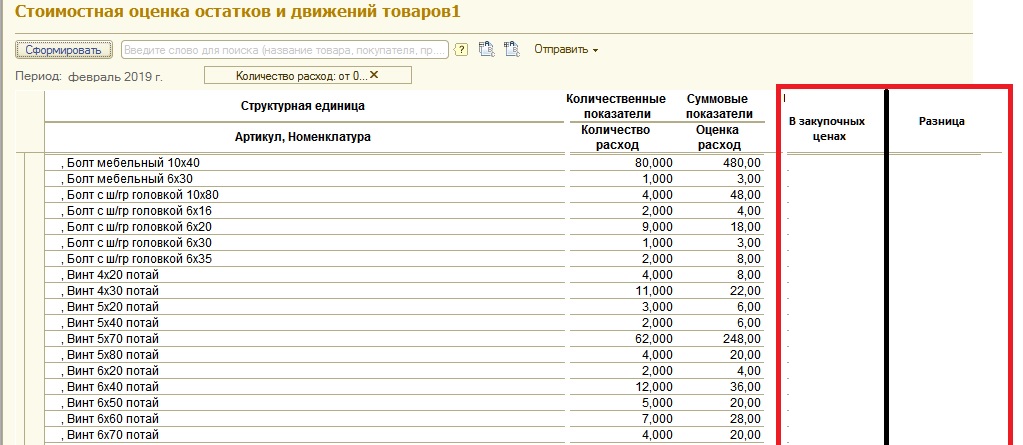1023x445 pixels.
Task: Open the Отправить dropdown menu
Action: coord(566,49)
